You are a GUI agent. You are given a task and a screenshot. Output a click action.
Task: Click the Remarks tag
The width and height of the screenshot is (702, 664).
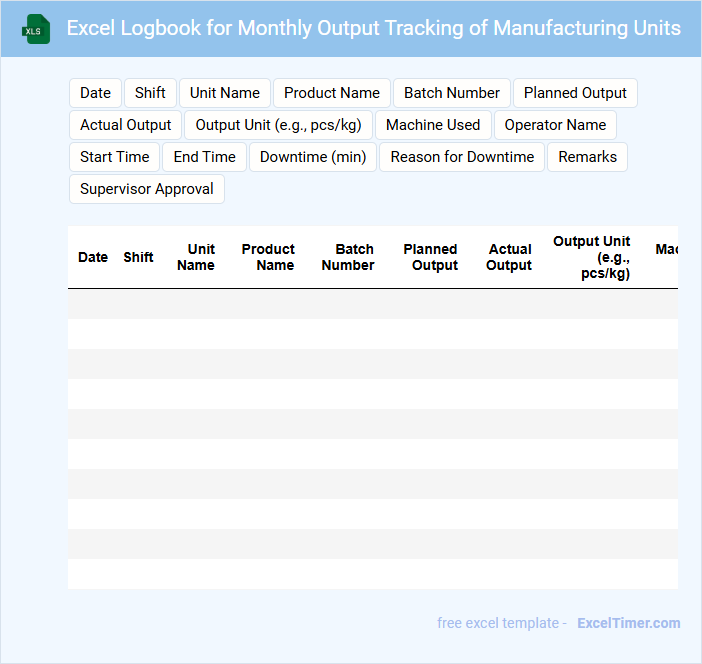tap(587, 157)
